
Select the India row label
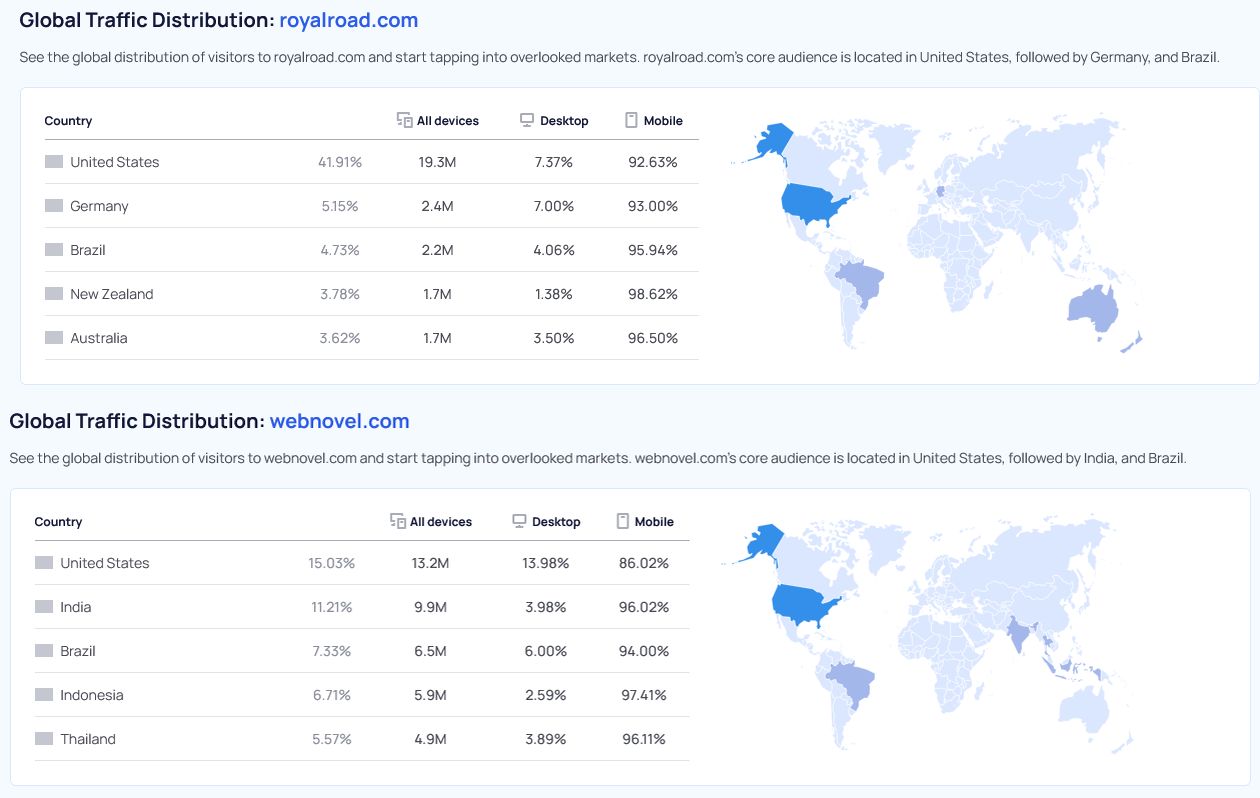click(75, 607)
